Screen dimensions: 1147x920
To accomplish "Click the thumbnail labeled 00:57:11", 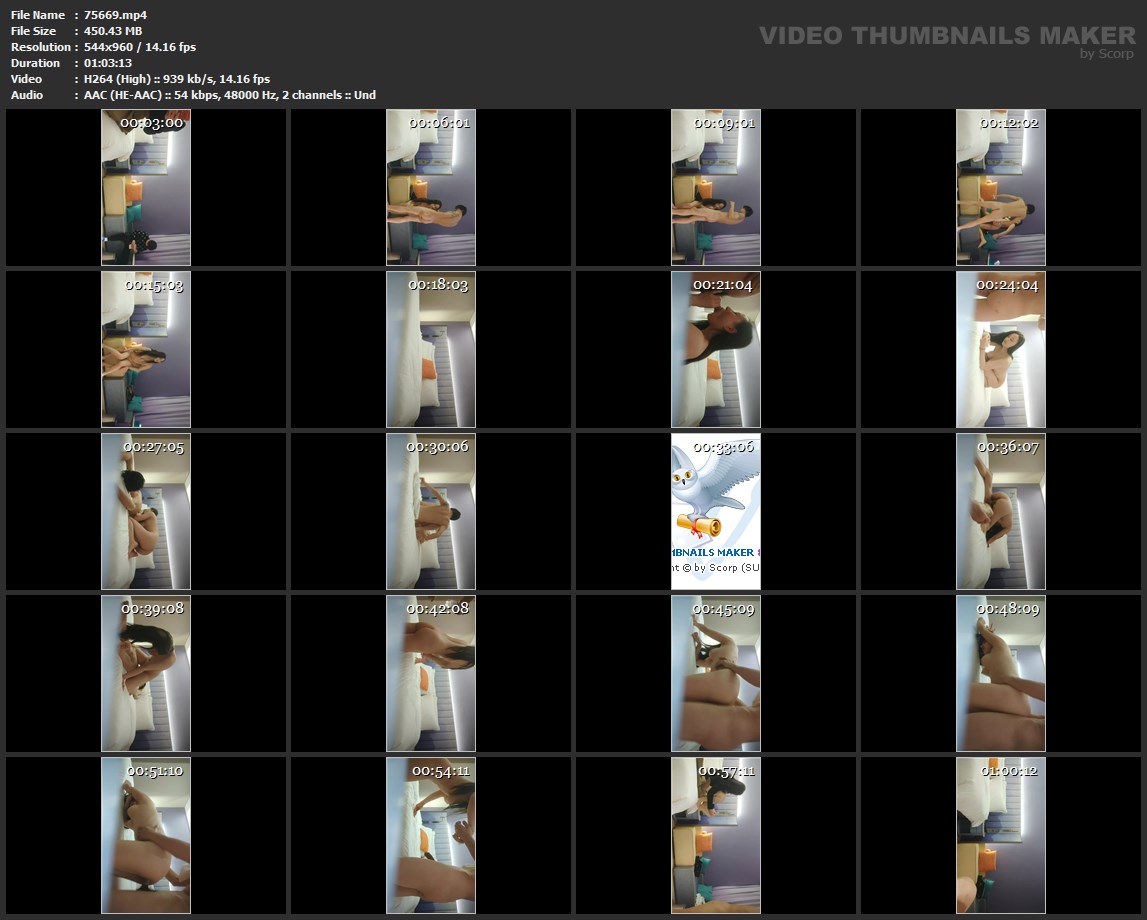I will (x=715, y=835).
